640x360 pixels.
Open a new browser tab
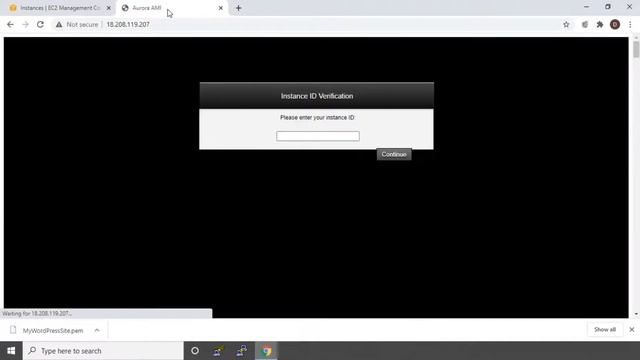(x=238, y=8)
